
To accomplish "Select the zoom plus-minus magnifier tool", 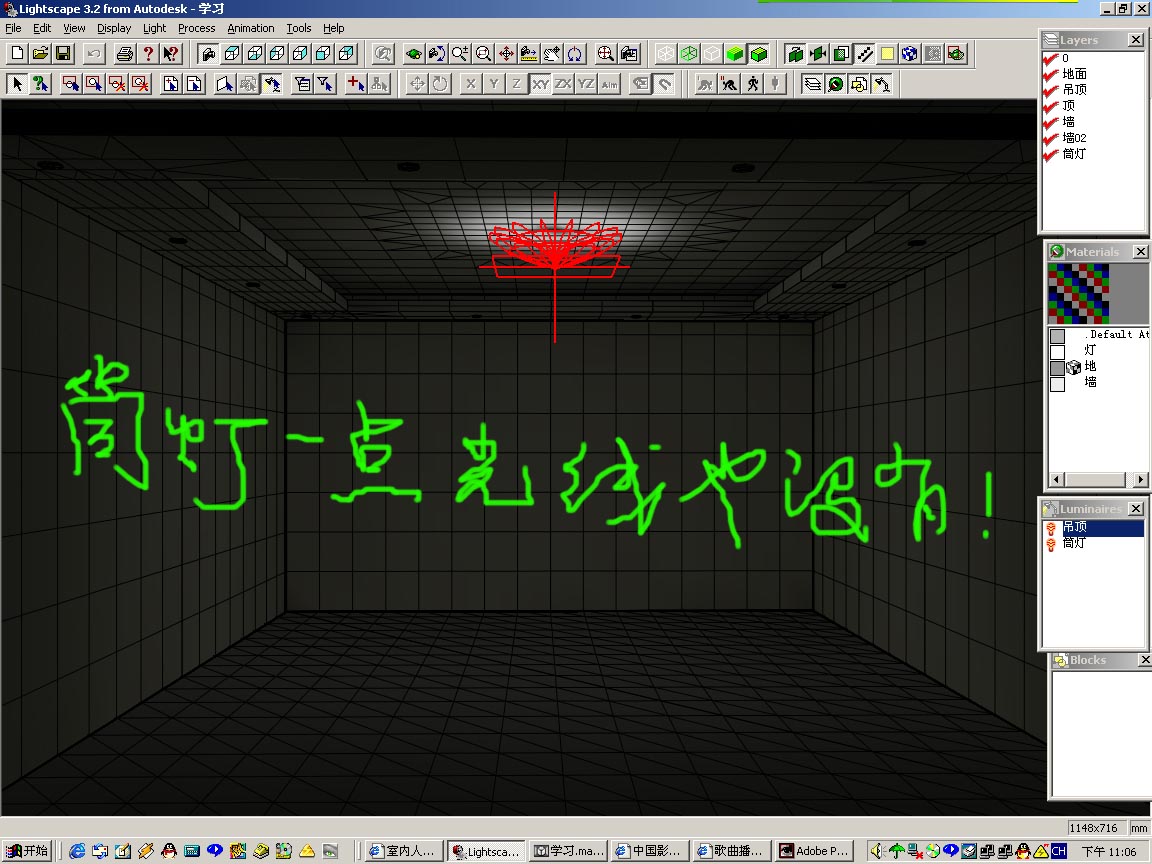I will coord(460,54).
